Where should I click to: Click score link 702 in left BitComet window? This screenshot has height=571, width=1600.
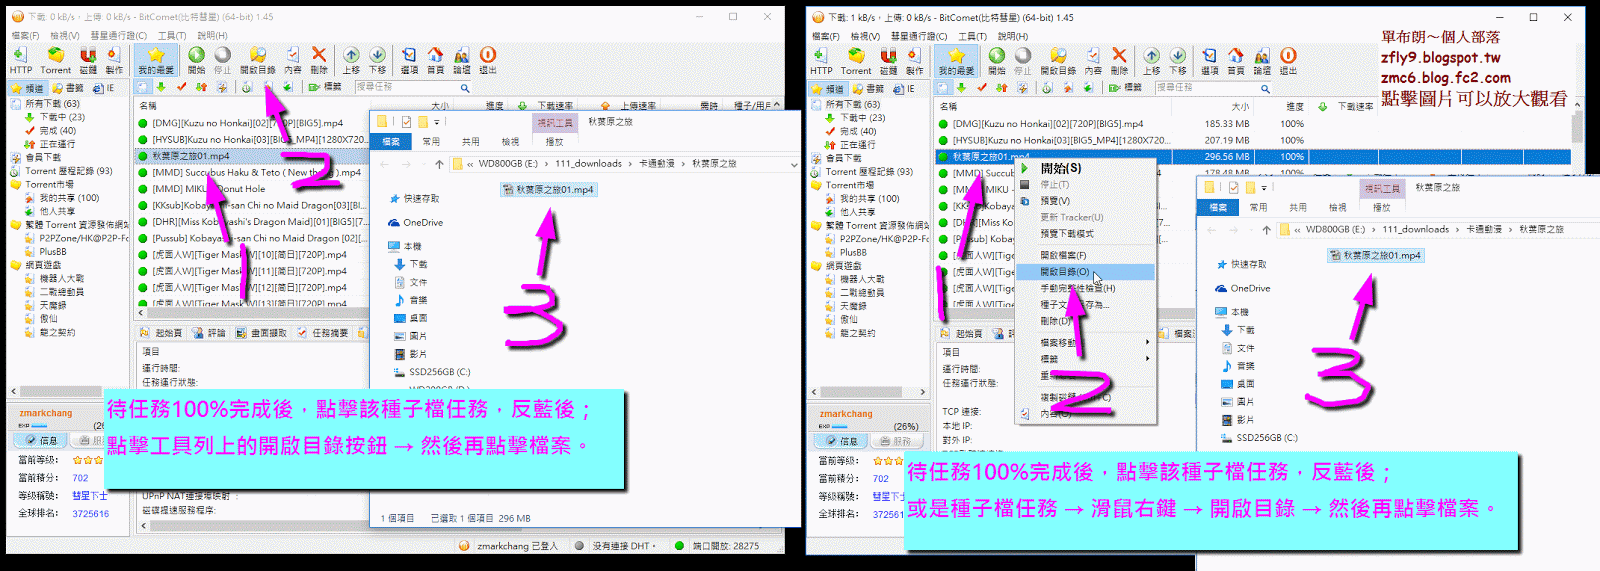[x=80, y=478]
